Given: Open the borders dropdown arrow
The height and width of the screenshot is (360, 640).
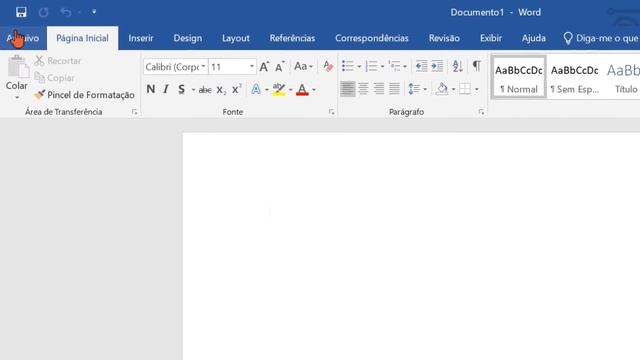Looking at the screenshot, I should 477,89.
